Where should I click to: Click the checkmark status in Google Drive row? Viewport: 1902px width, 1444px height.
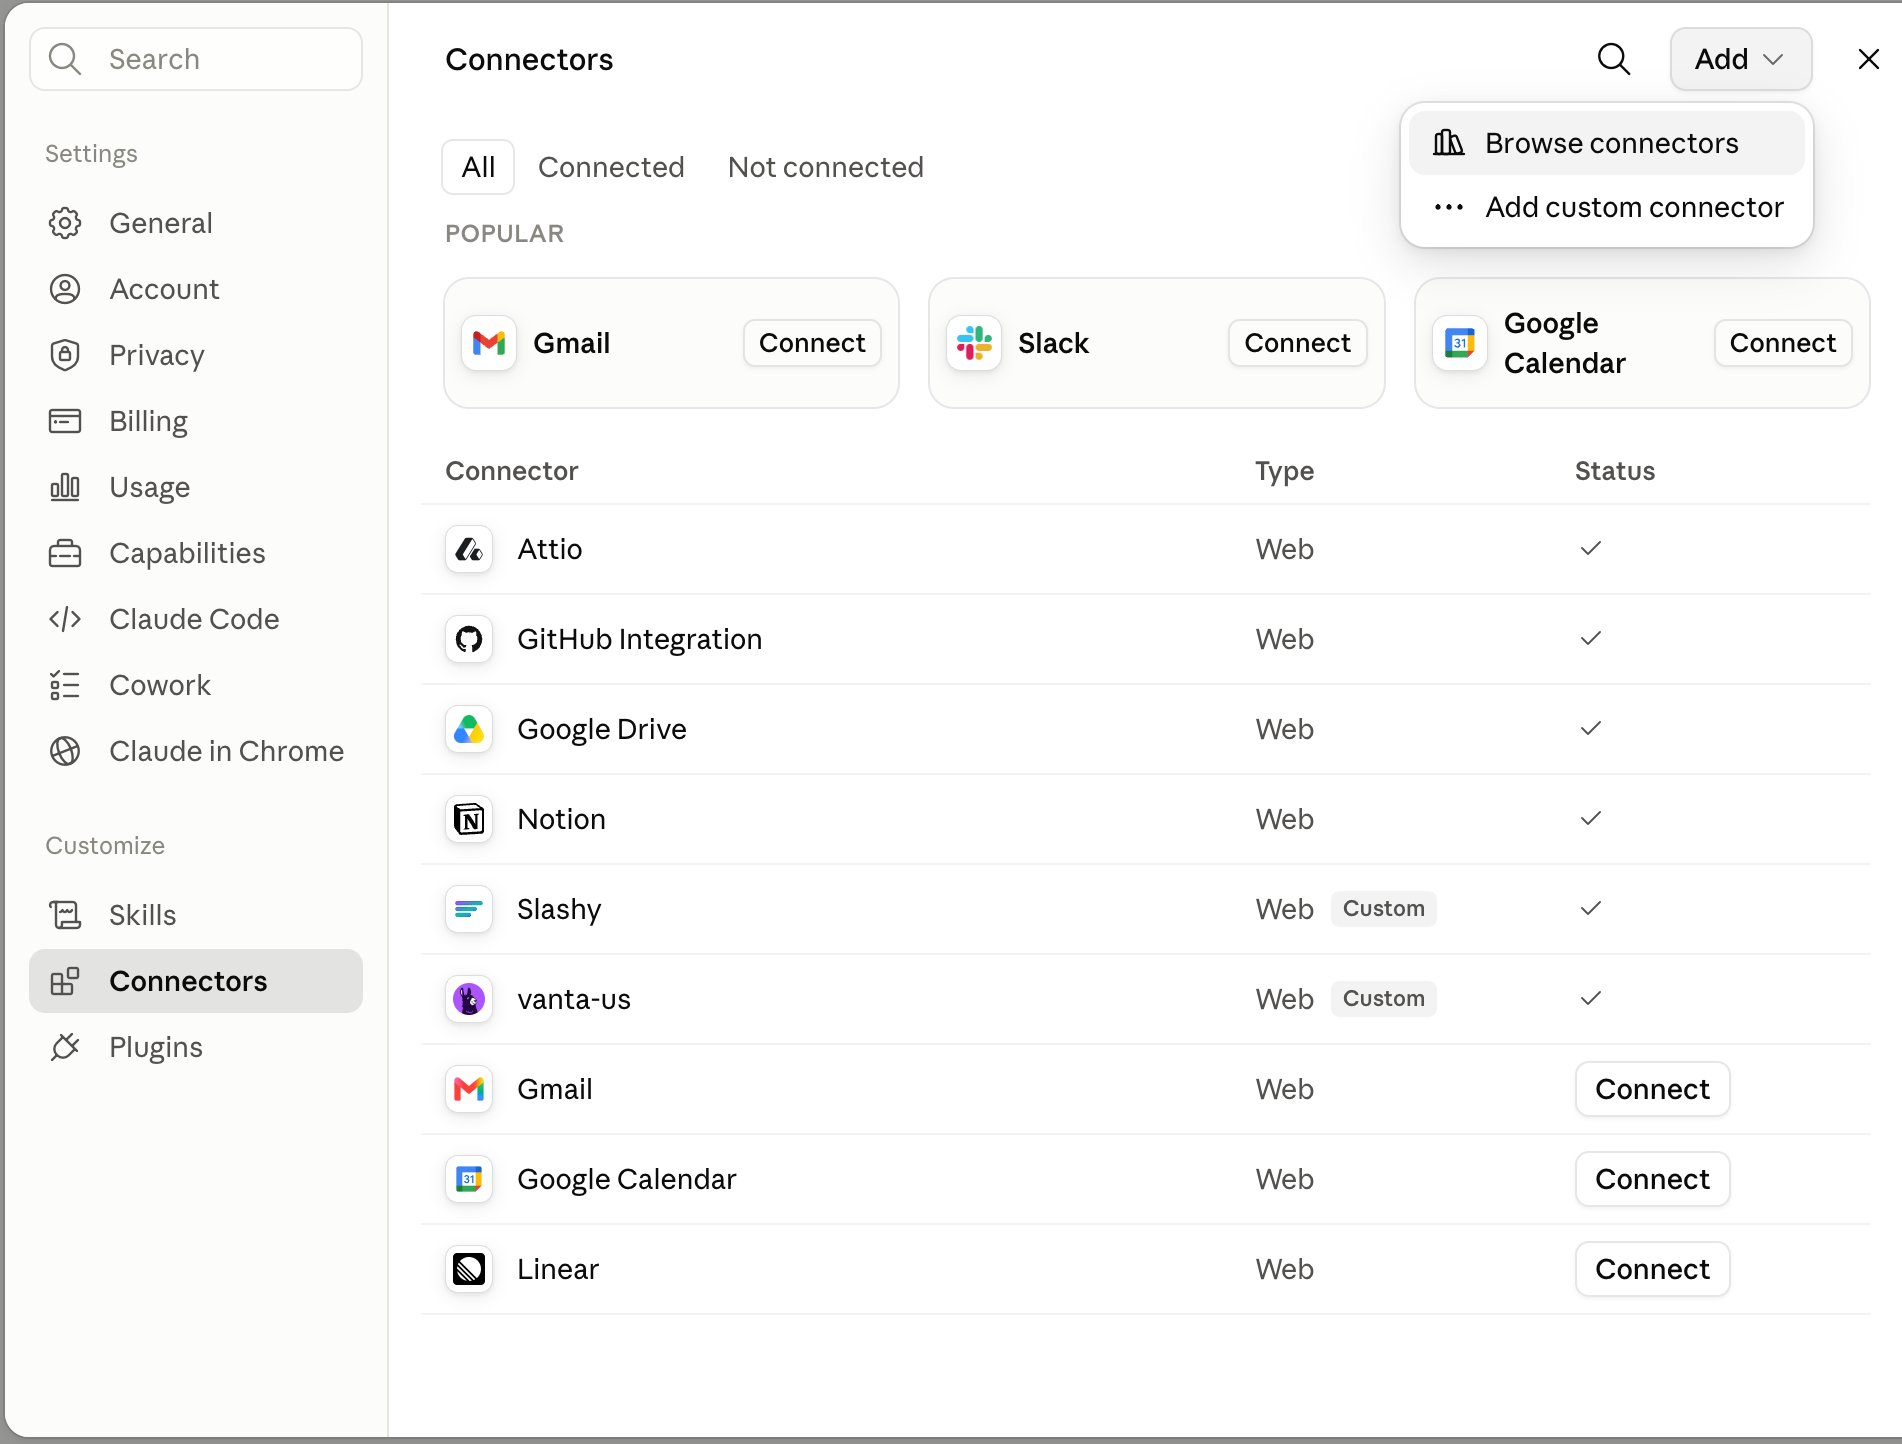1591,728
